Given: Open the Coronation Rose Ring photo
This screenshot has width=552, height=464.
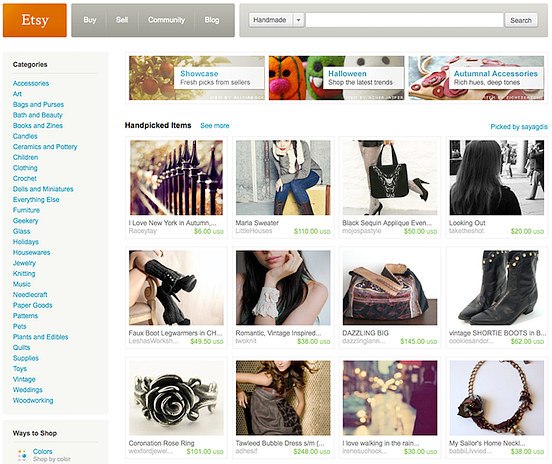Looking at the screenshot, I should (x=176, y=398).
